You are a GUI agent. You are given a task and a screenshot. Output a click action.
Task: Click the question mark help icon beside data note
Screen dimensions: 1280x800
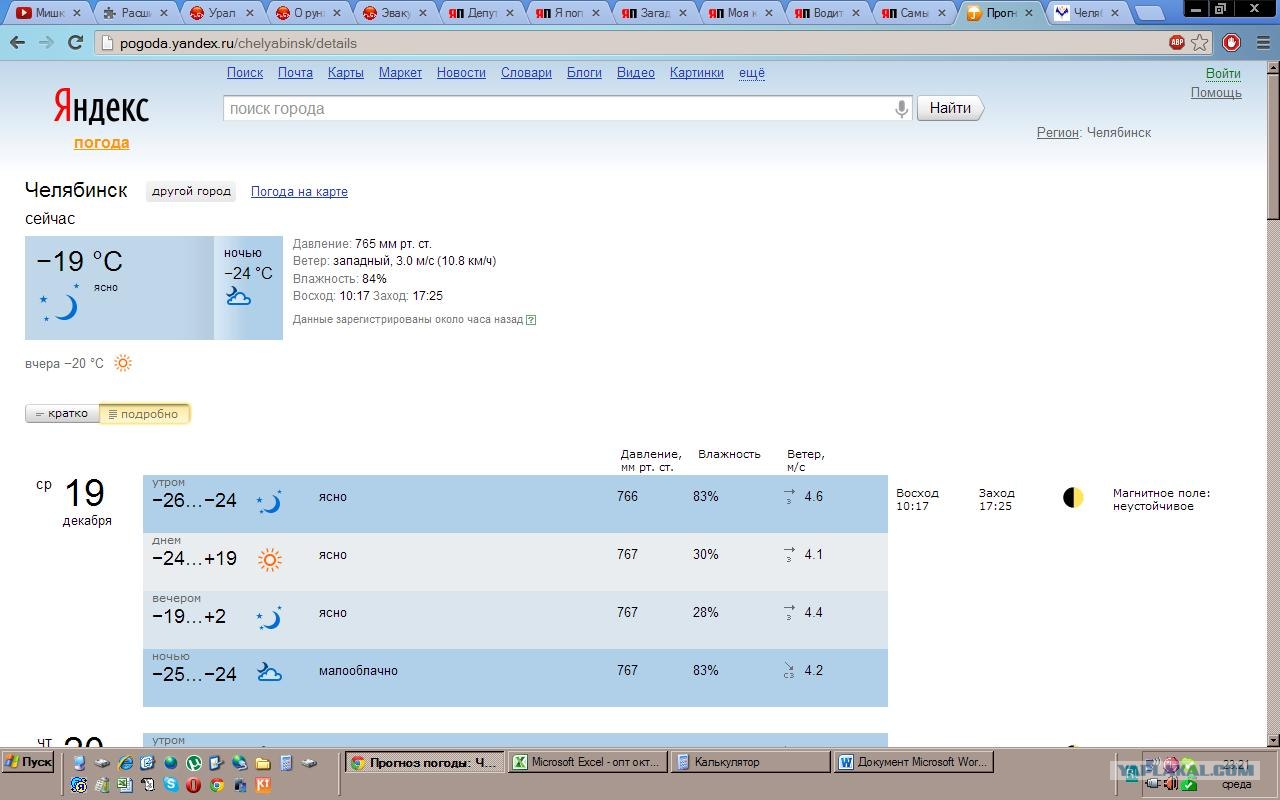coord(531,320)
